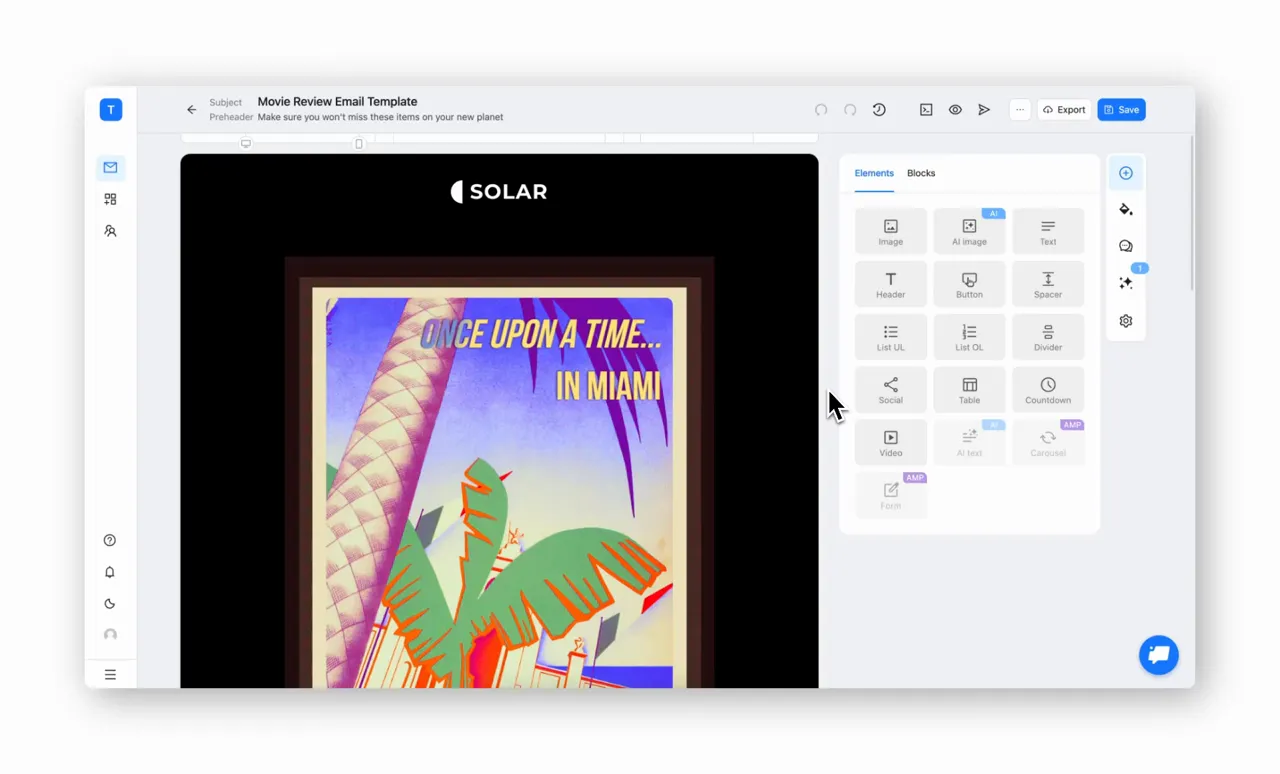
Task: Preview email with the eye icon
Action: pos(955,110)
